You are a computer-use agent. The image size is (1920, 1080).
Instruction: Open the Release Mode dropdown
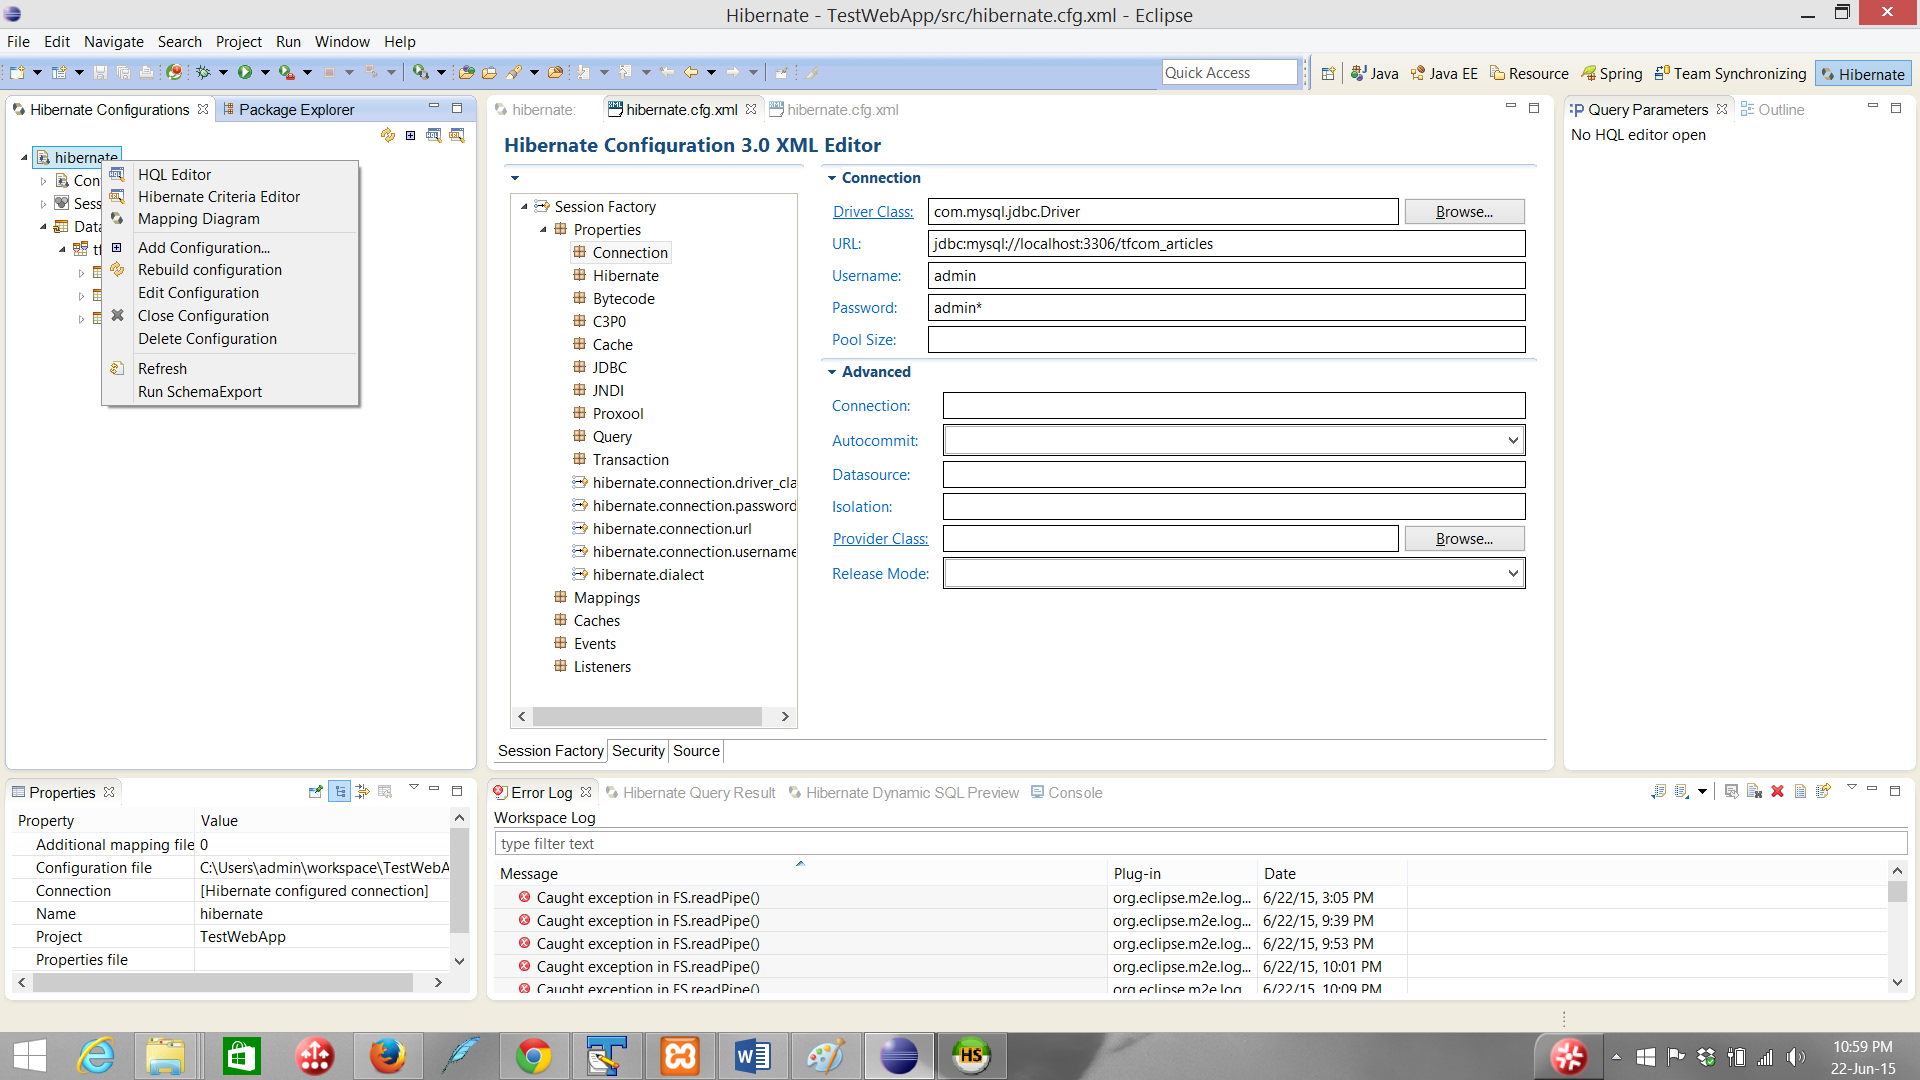(1513, 573)
